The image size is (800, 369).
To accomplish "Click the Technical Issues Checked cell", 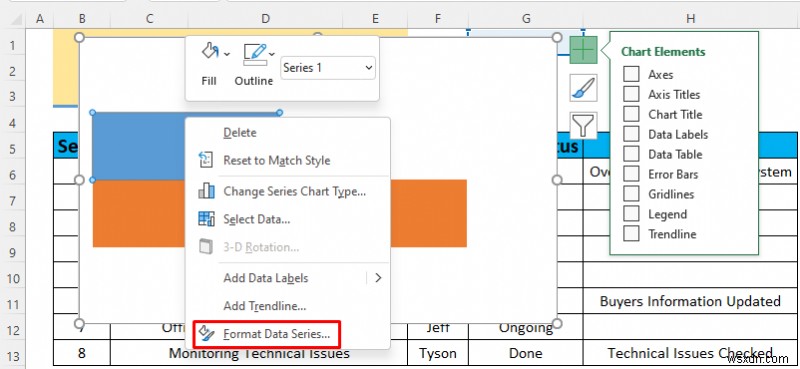I will (x=690, y=353).
